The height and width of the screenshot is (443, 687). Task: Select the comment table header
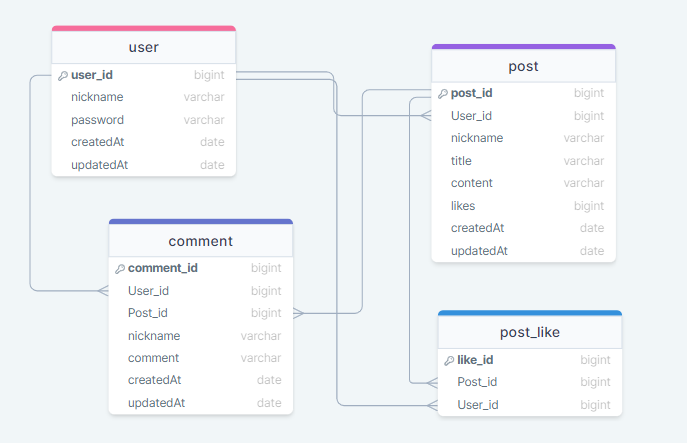pyautogui.click(x=201, y=241)
